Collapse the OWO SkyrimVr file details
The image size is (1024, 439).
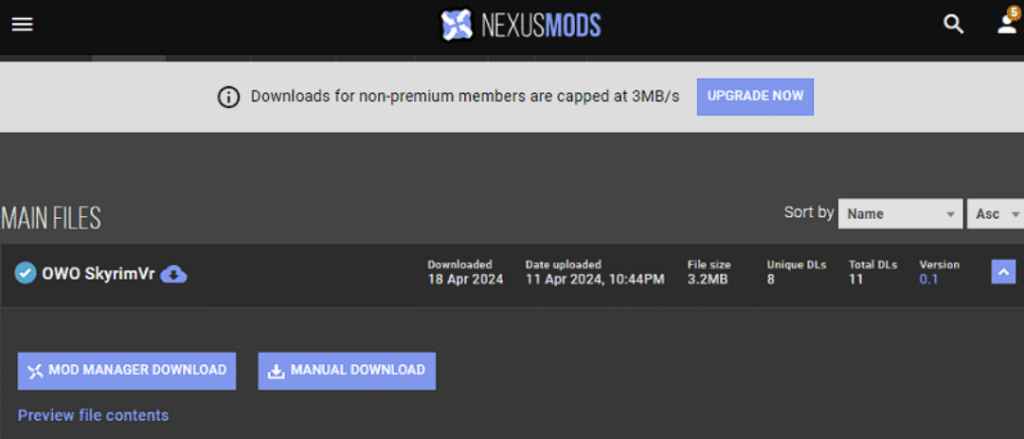pyautogui.click(x=1003, y=272)
